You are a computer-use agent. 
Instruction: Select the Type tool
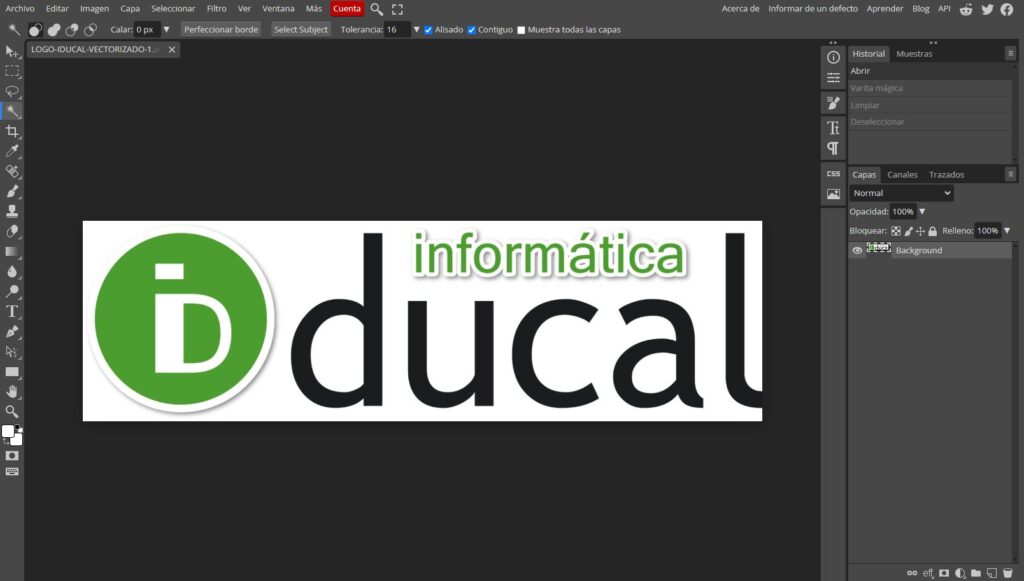(x=12, y=311)
